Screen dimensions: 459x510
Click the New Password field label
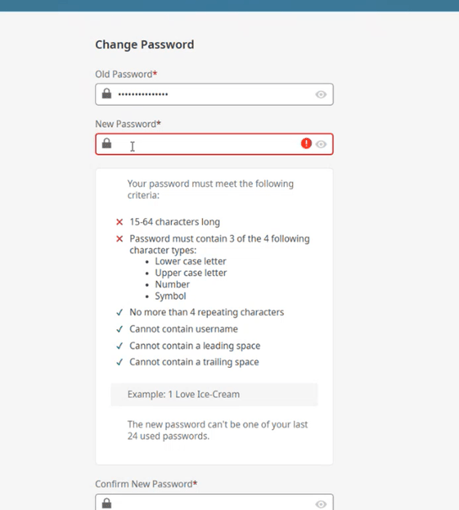point(128,124)
